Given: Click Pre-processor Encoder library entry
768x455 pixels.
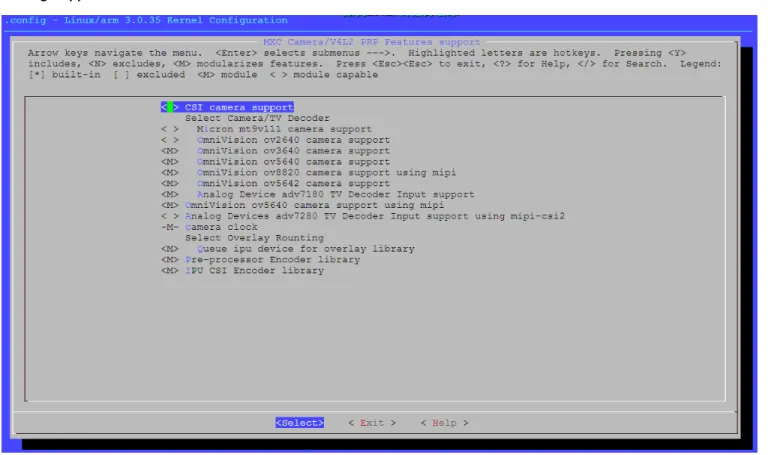Looking at the screenshot, I should pos(272,260).
